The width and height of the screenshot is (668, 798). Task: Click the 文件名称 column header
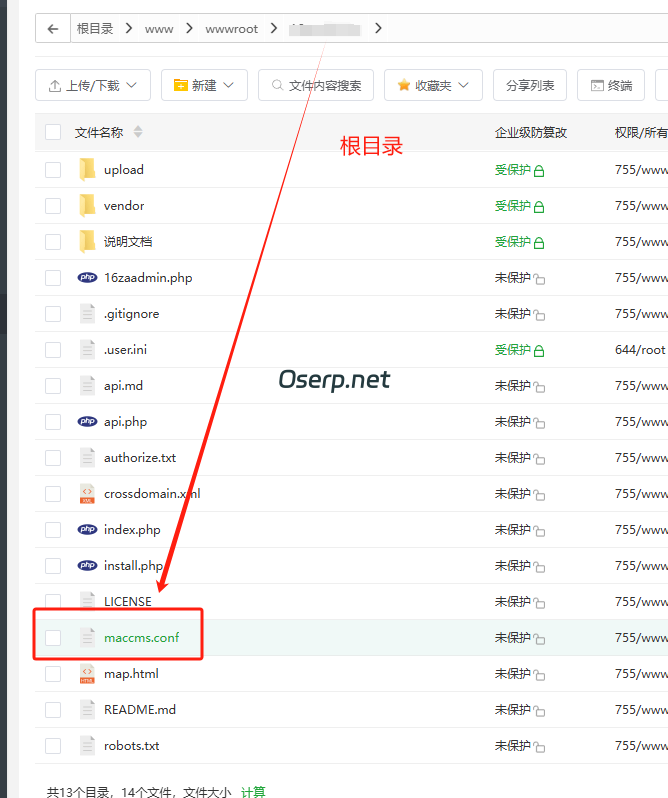99,132
